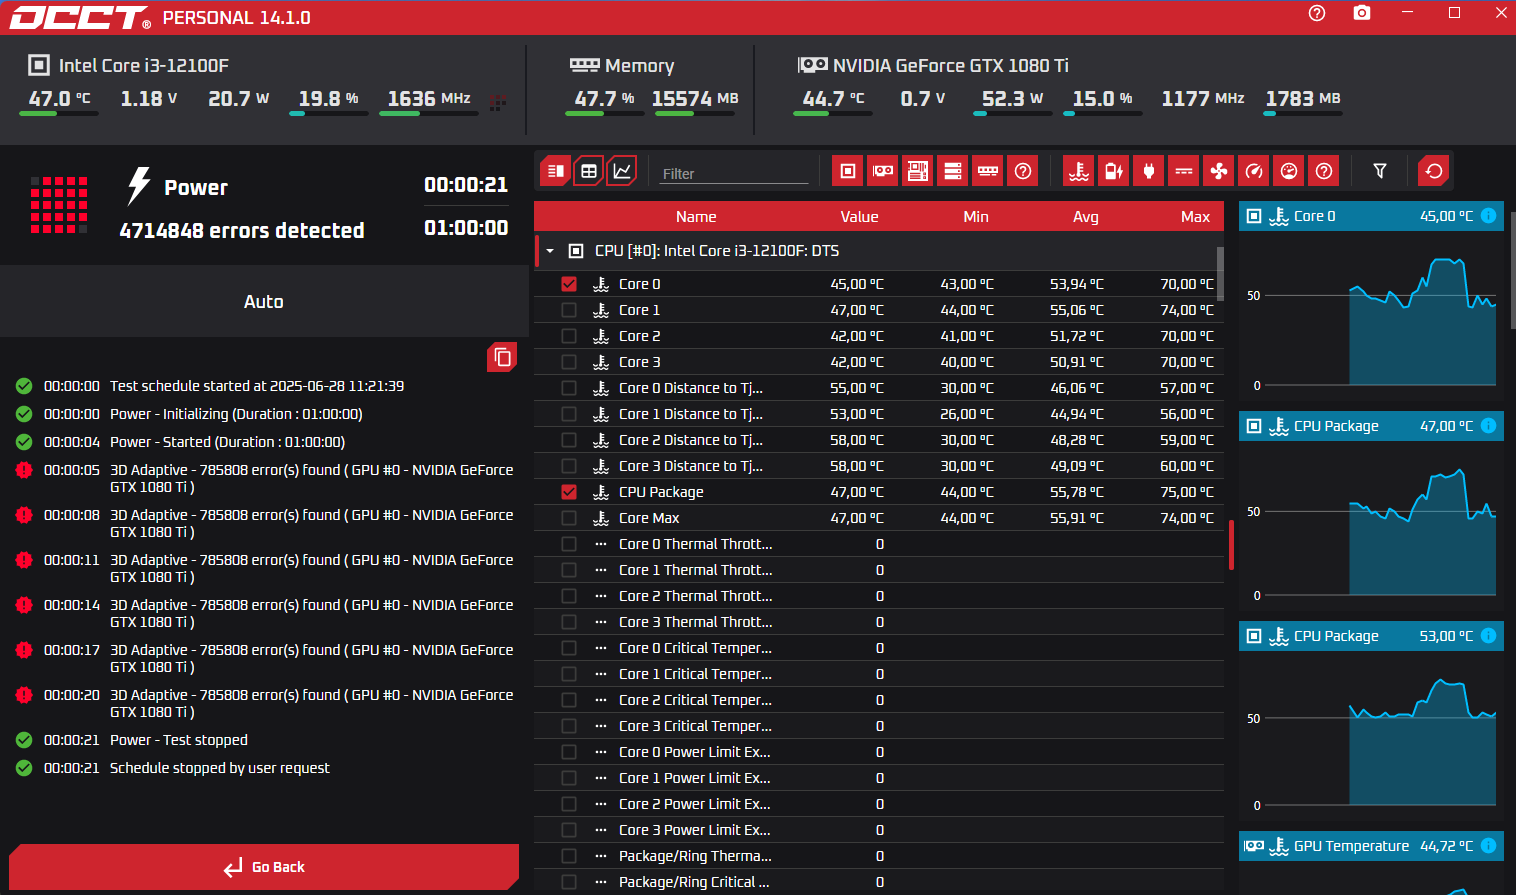Click the Go Back button
The image size is (1516, 895).
point(264,867)
